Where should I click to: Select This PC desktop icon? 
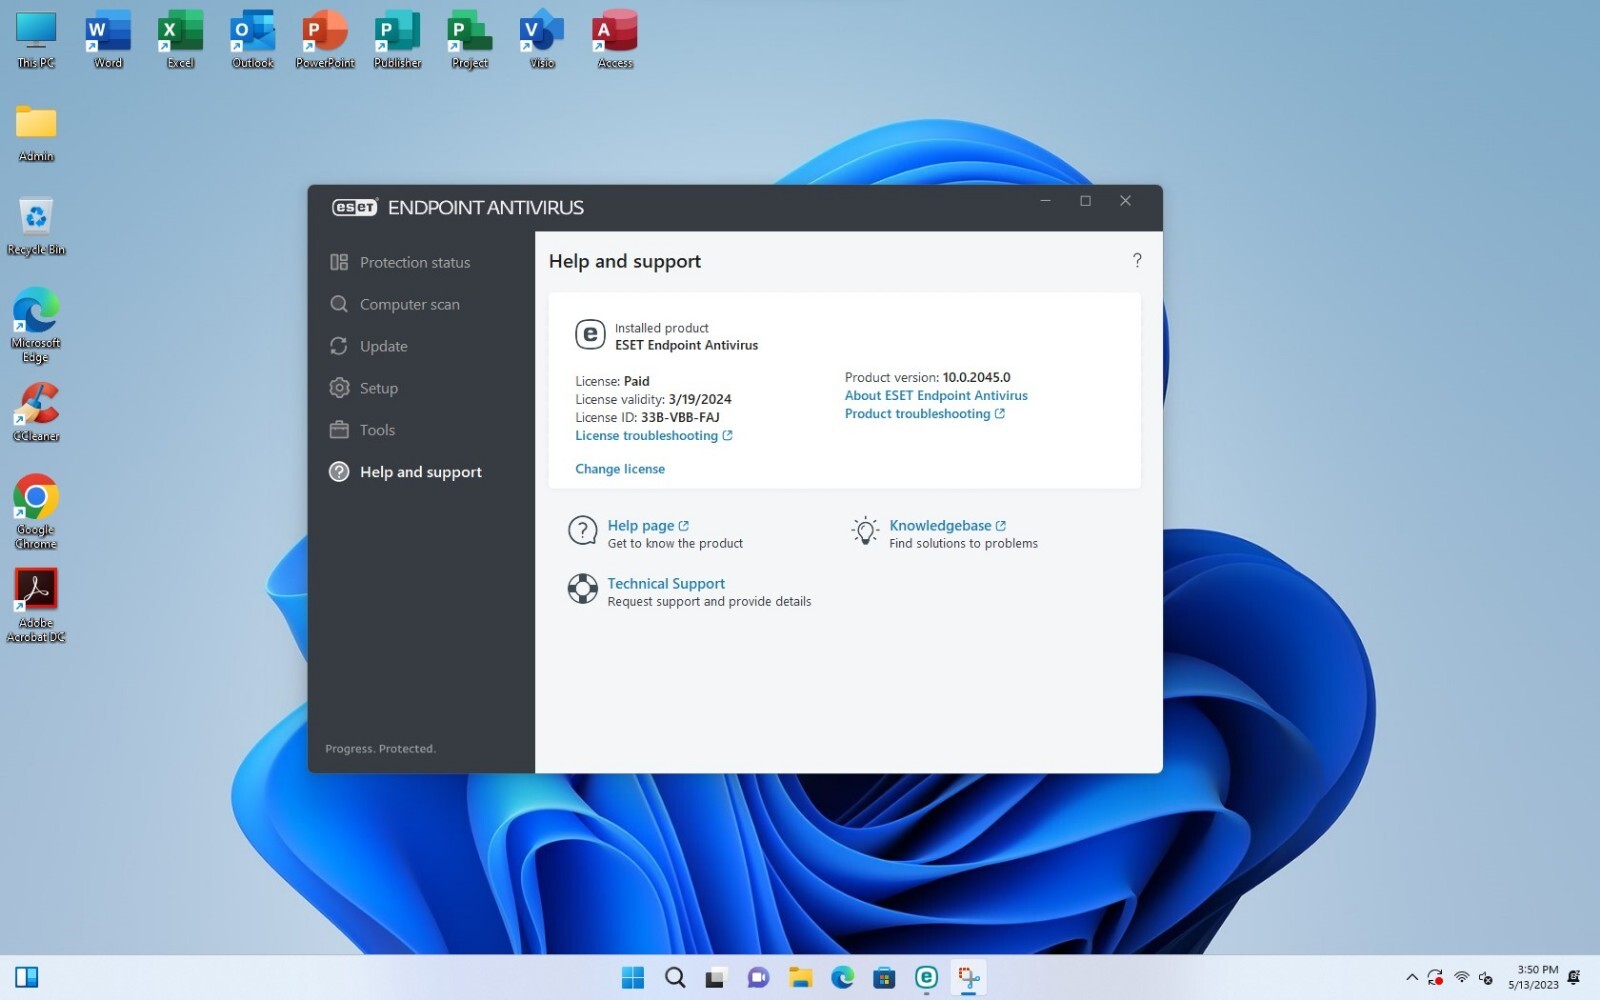coord(36,40)
